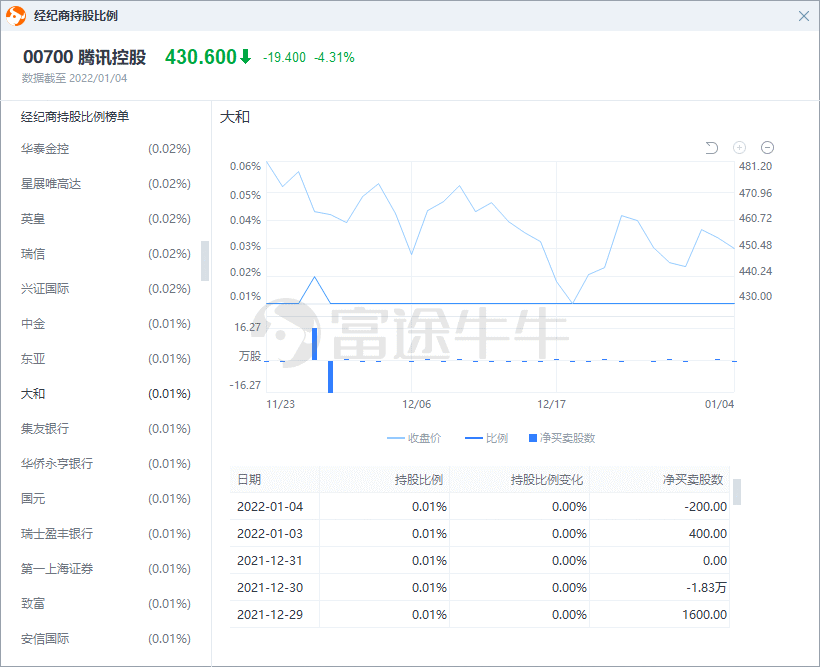Open the 瑞信 broker holdings
This screenshot has height=667, width=820.
(x=33, y=254)
